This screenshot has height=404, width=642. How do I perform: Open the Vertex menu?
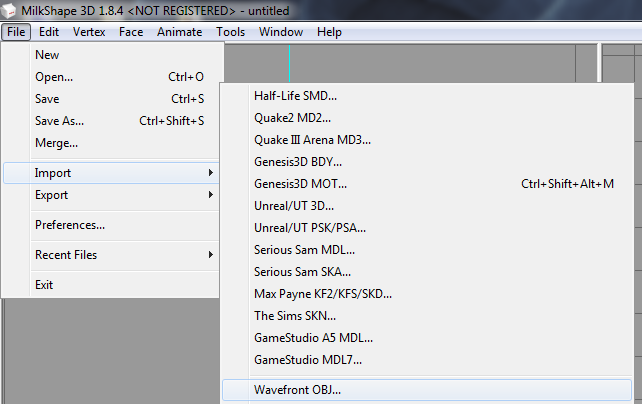coord(89,32)
